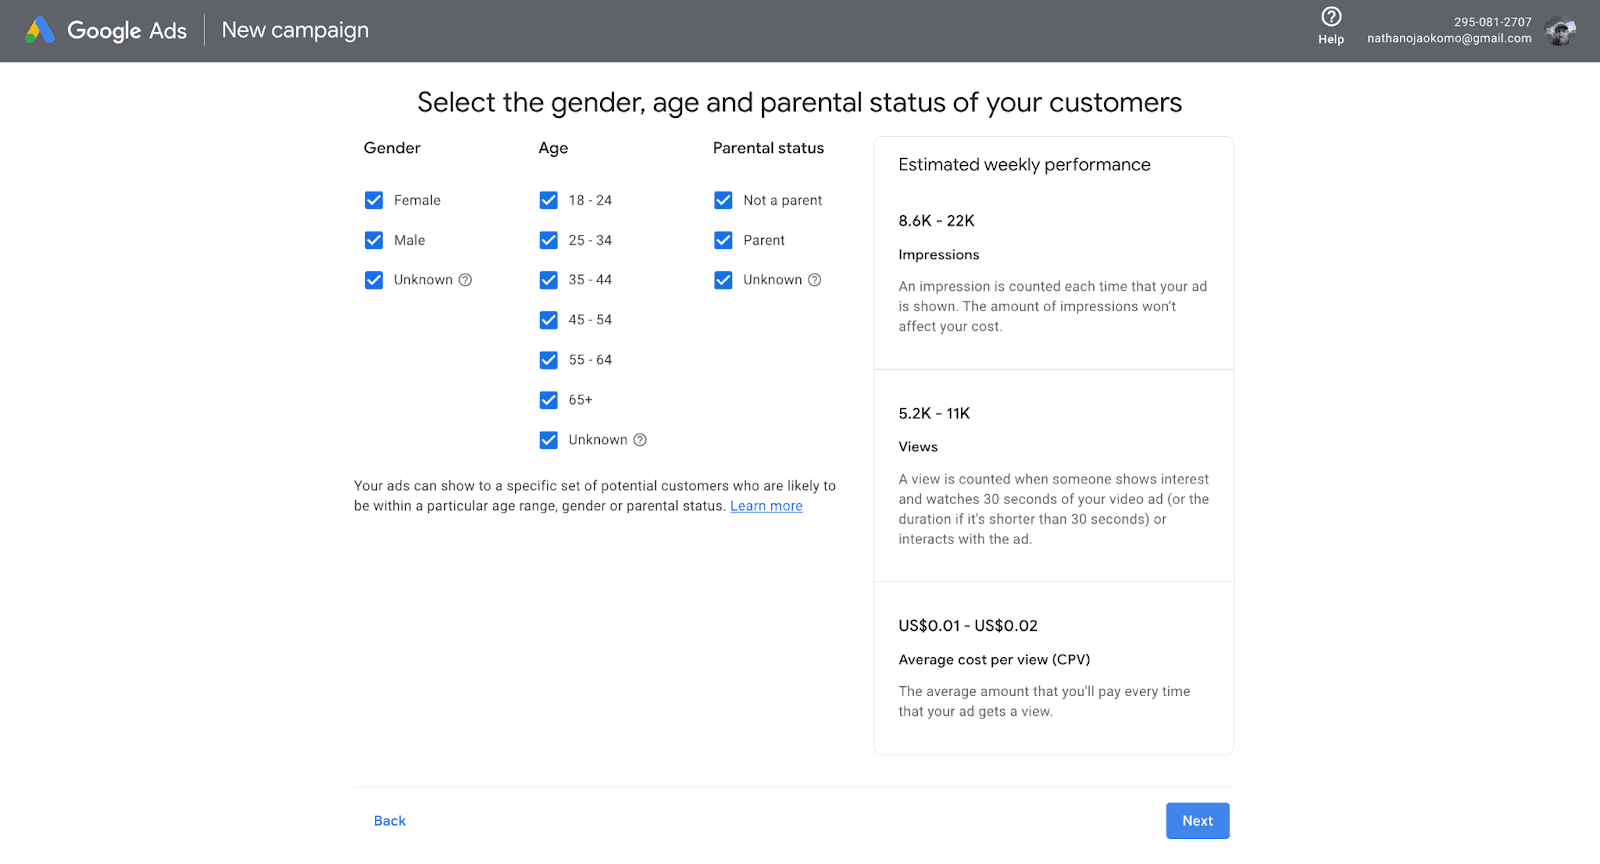The width and height of the screenshot is (1600, 864).
Task: Click the nathanojaokomo@gmail.com account email
Action: pyautogui.click(x=1449, y=38)
